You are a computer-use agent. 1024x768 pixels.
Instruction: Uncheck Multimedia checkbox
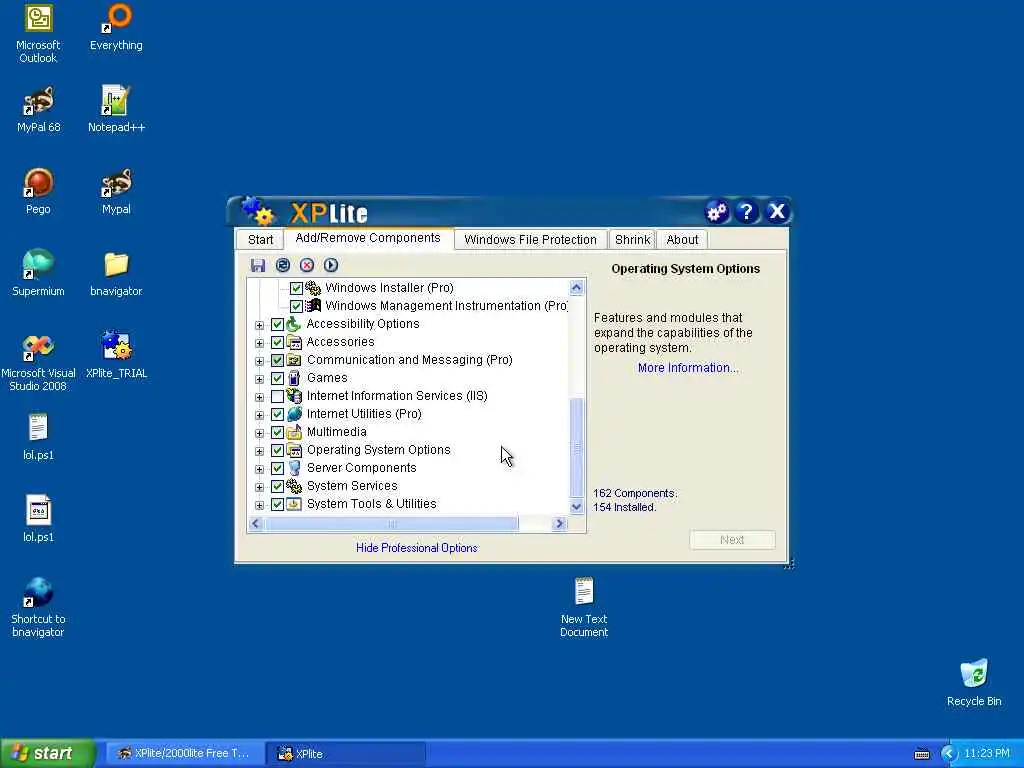(278, 432)
